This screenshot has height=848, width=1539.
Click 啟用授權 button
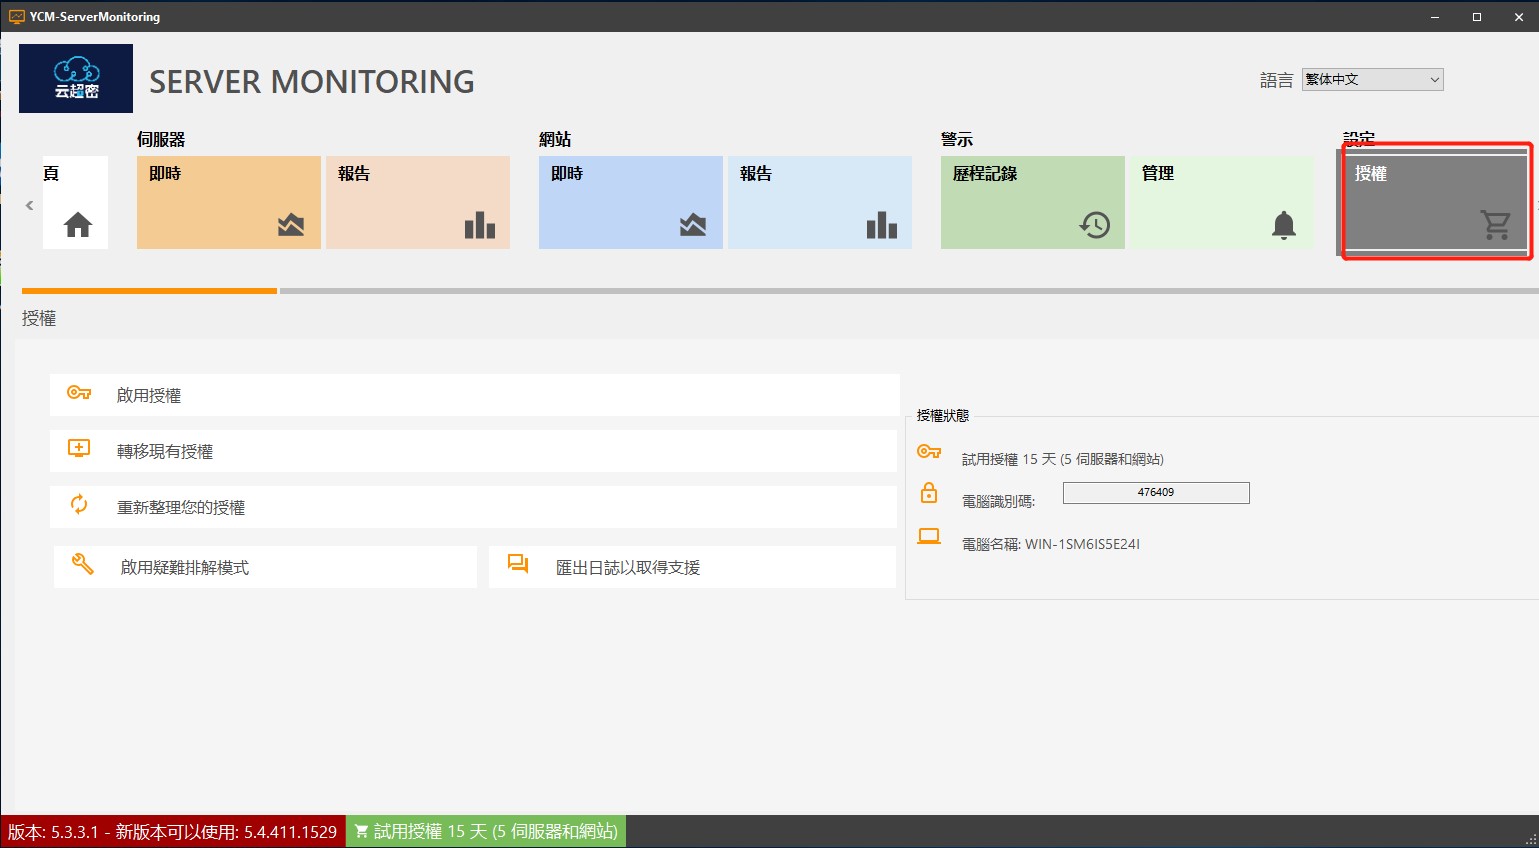pyautogui.click(x=475, y=395)
